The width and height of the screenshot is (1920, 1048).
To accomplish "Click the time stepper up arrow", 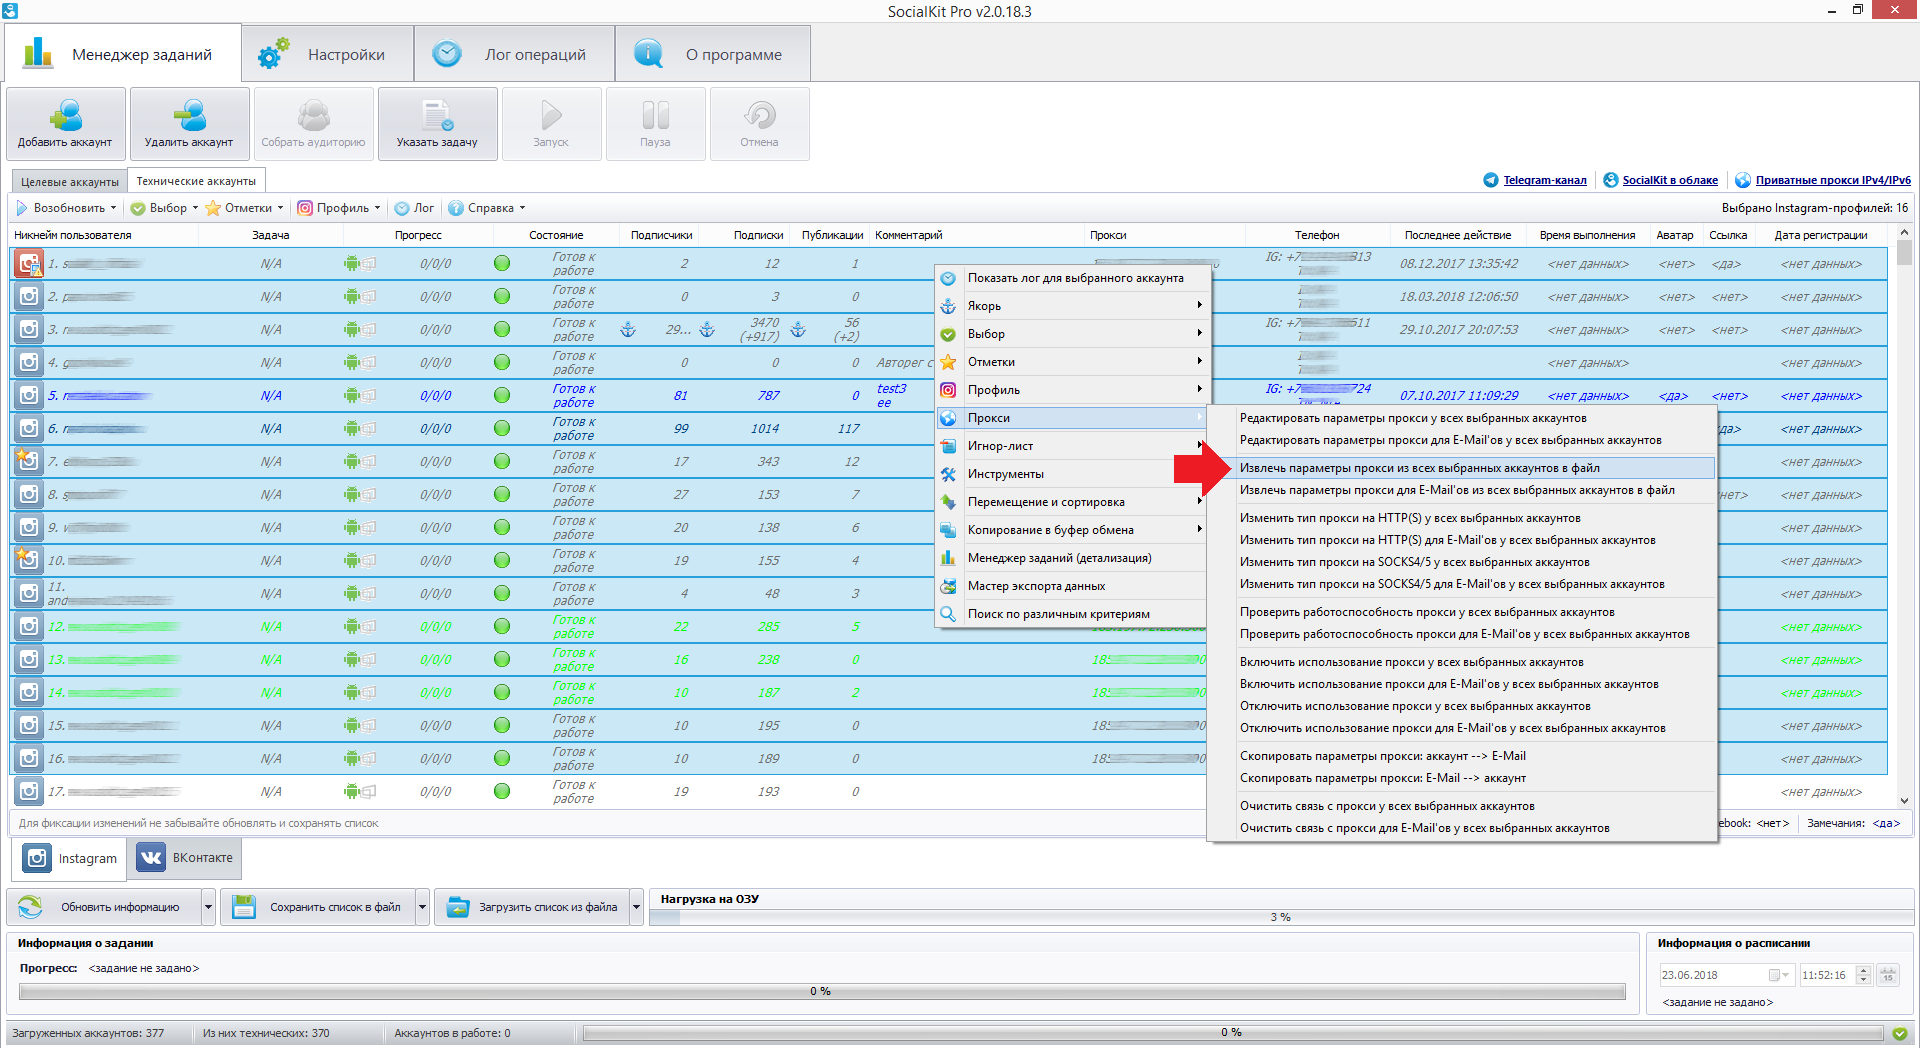I will 1863,970.
